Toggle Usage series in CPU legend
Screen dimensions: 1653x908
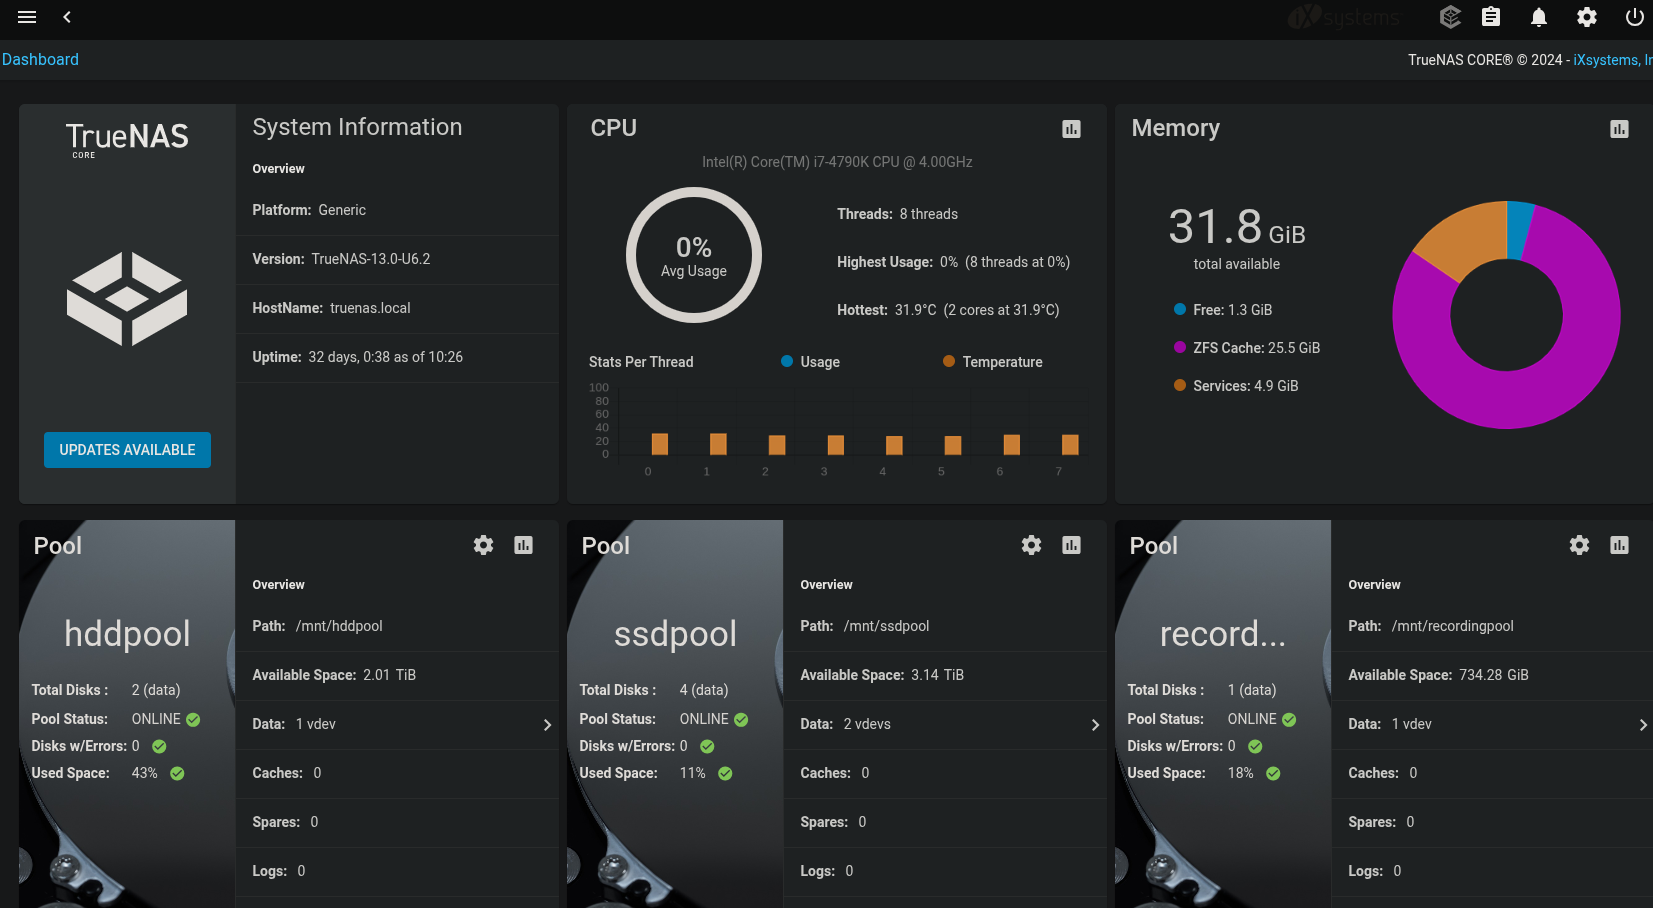pos(811,362)
